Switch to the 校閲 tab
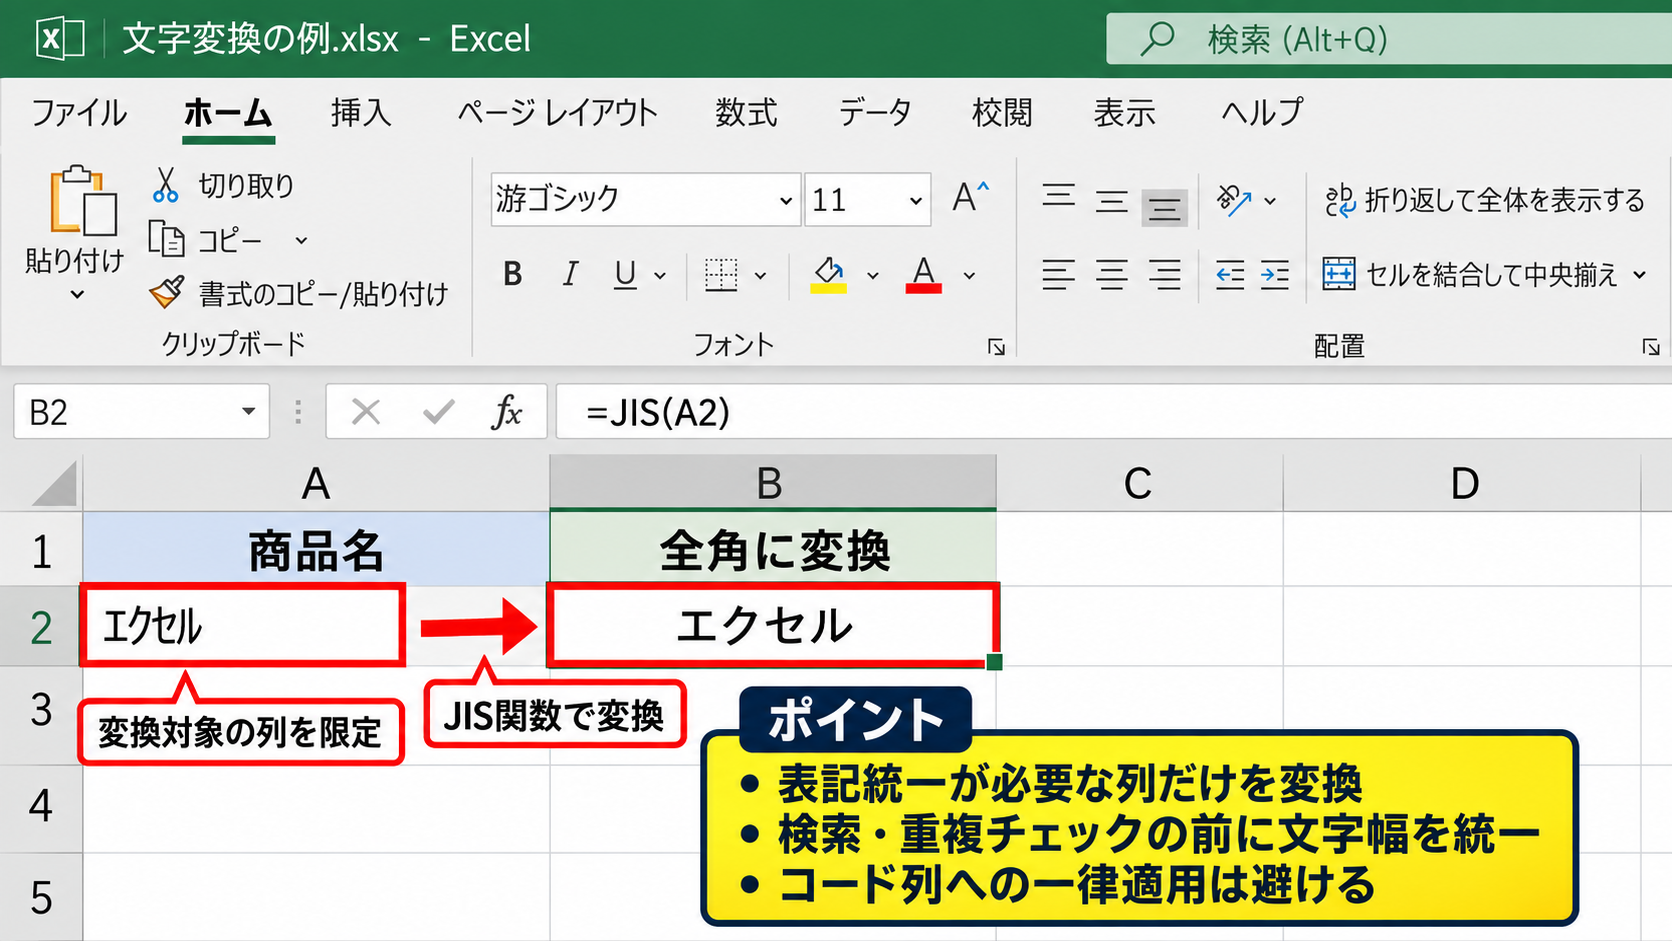Screen dimensions: 1672x941 tap(1002, 112)
